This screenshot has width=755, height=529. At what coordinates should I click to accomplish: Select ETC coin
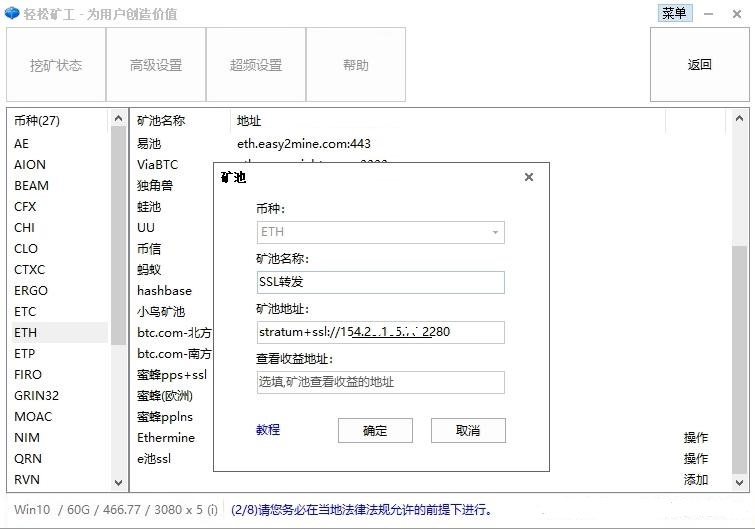point(25,312)
